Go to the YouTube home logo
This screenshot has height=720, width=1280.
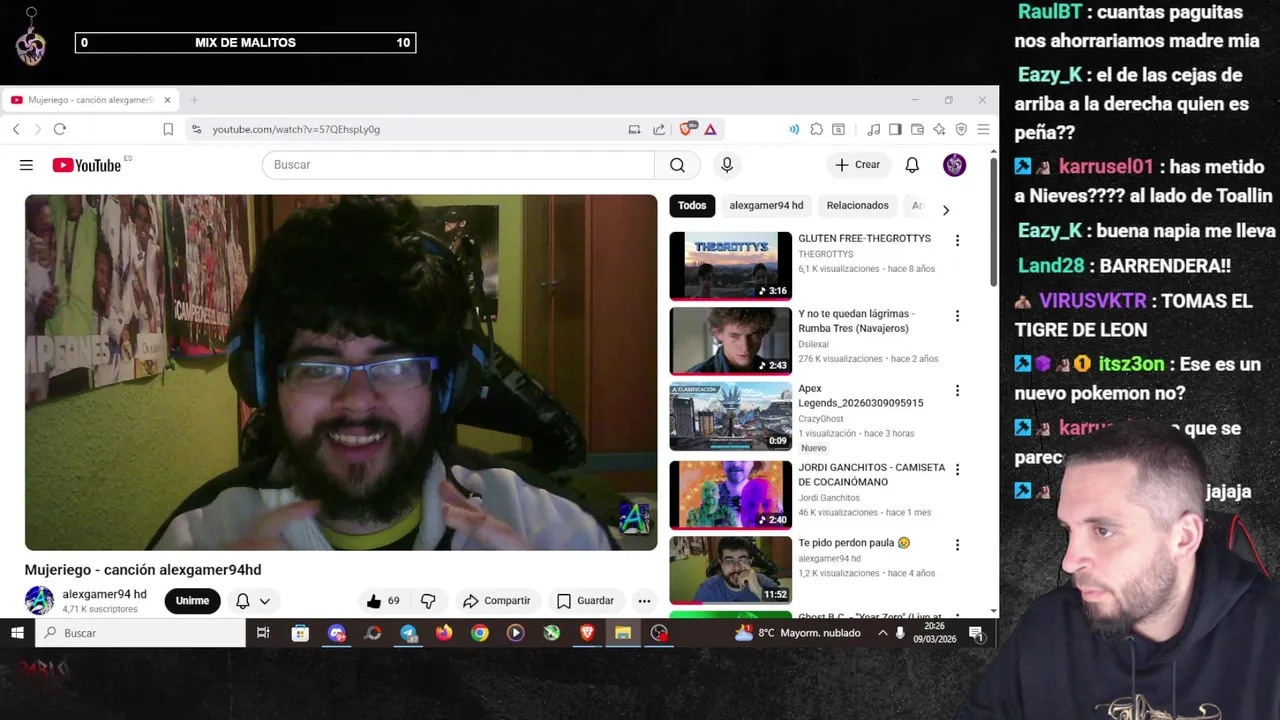pos(87,165)
